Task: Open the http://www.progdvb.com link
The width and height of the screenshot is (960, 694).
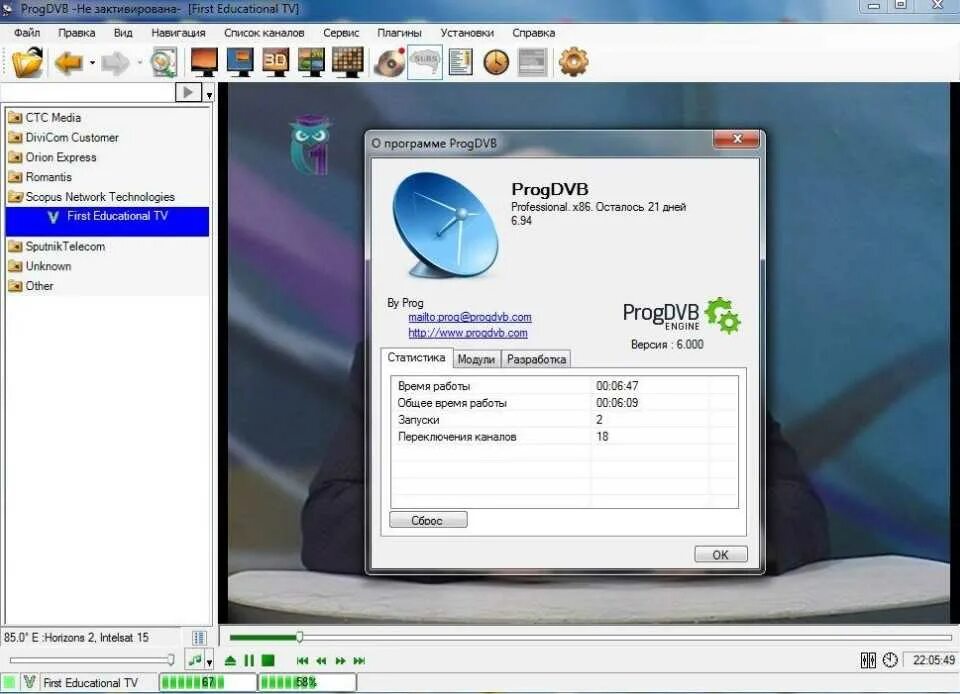Action: pyautogui.click(x=468, y=333)
